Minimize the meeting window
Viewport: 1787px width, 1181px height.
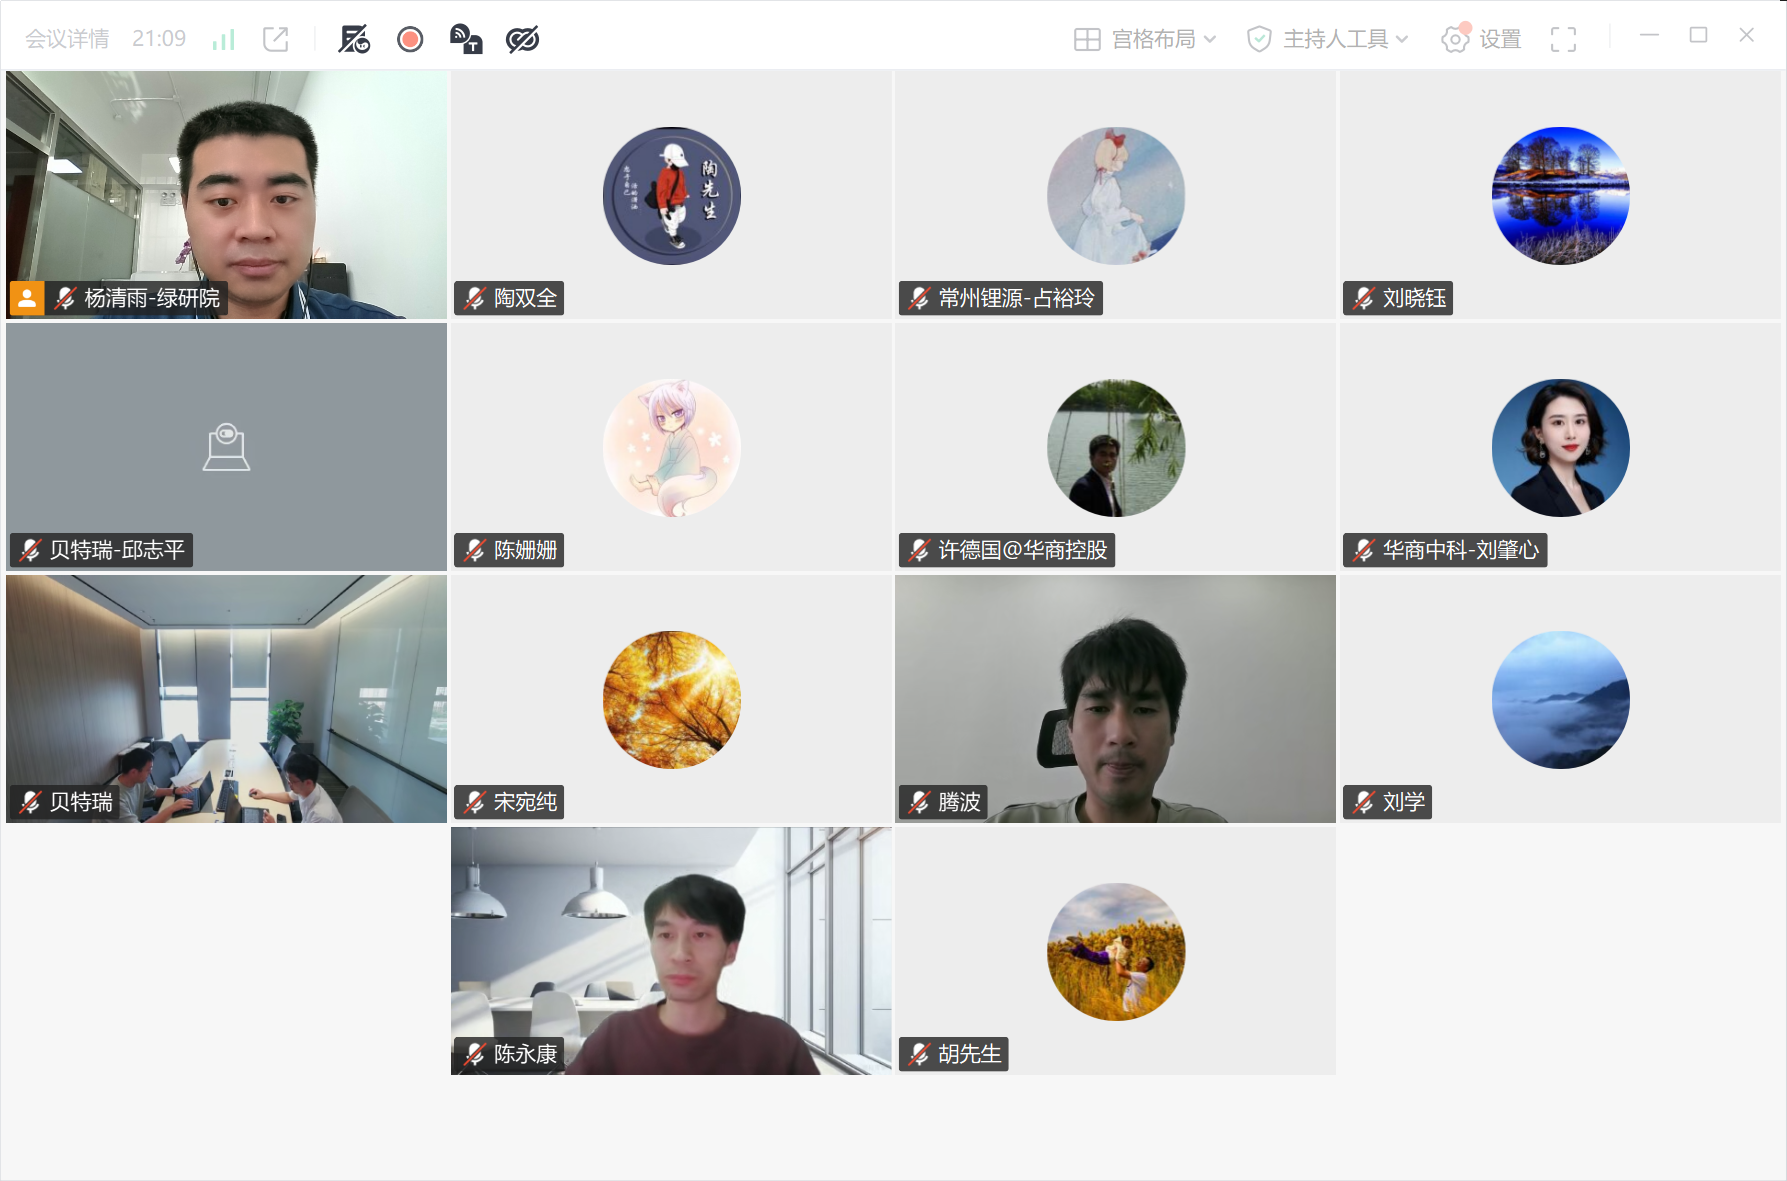pyautogui.click(x=1650, y=35)
